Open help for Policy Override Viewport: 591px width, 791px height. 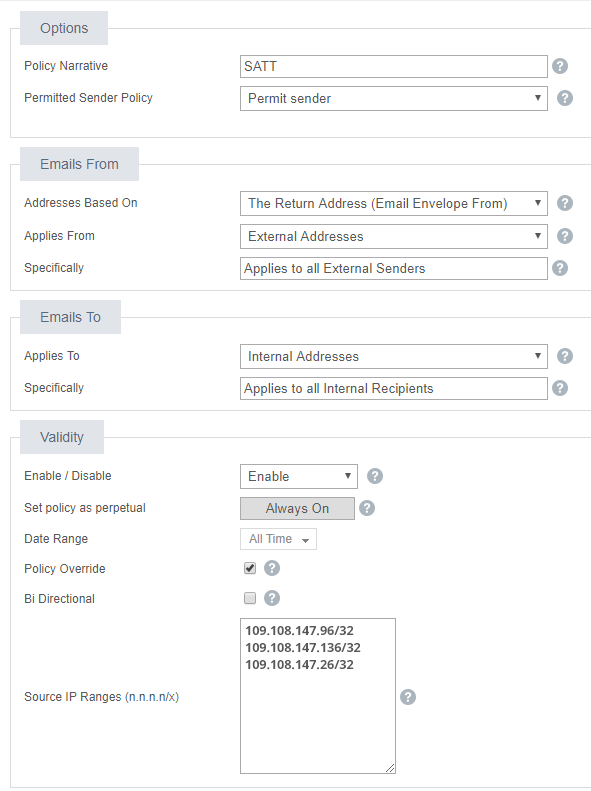coord(272,568)
